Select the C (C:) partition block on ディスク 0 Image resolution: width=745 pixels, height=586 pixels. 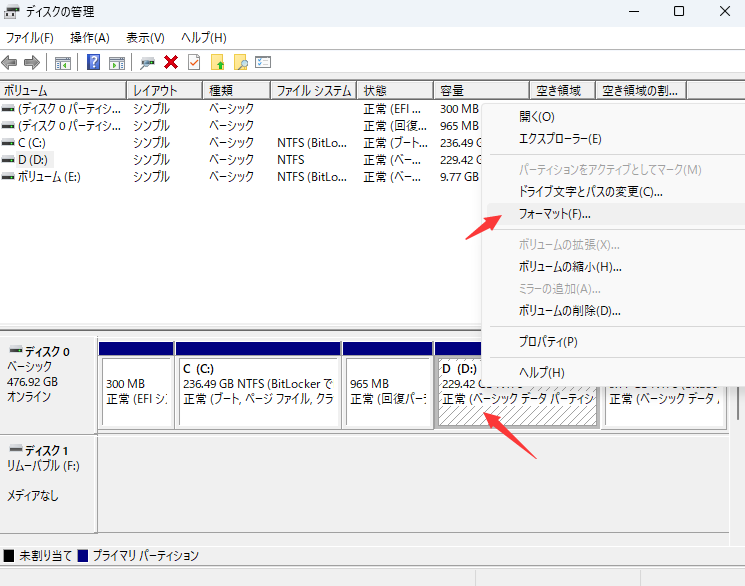pyautogui.click(x=258, y=384)
